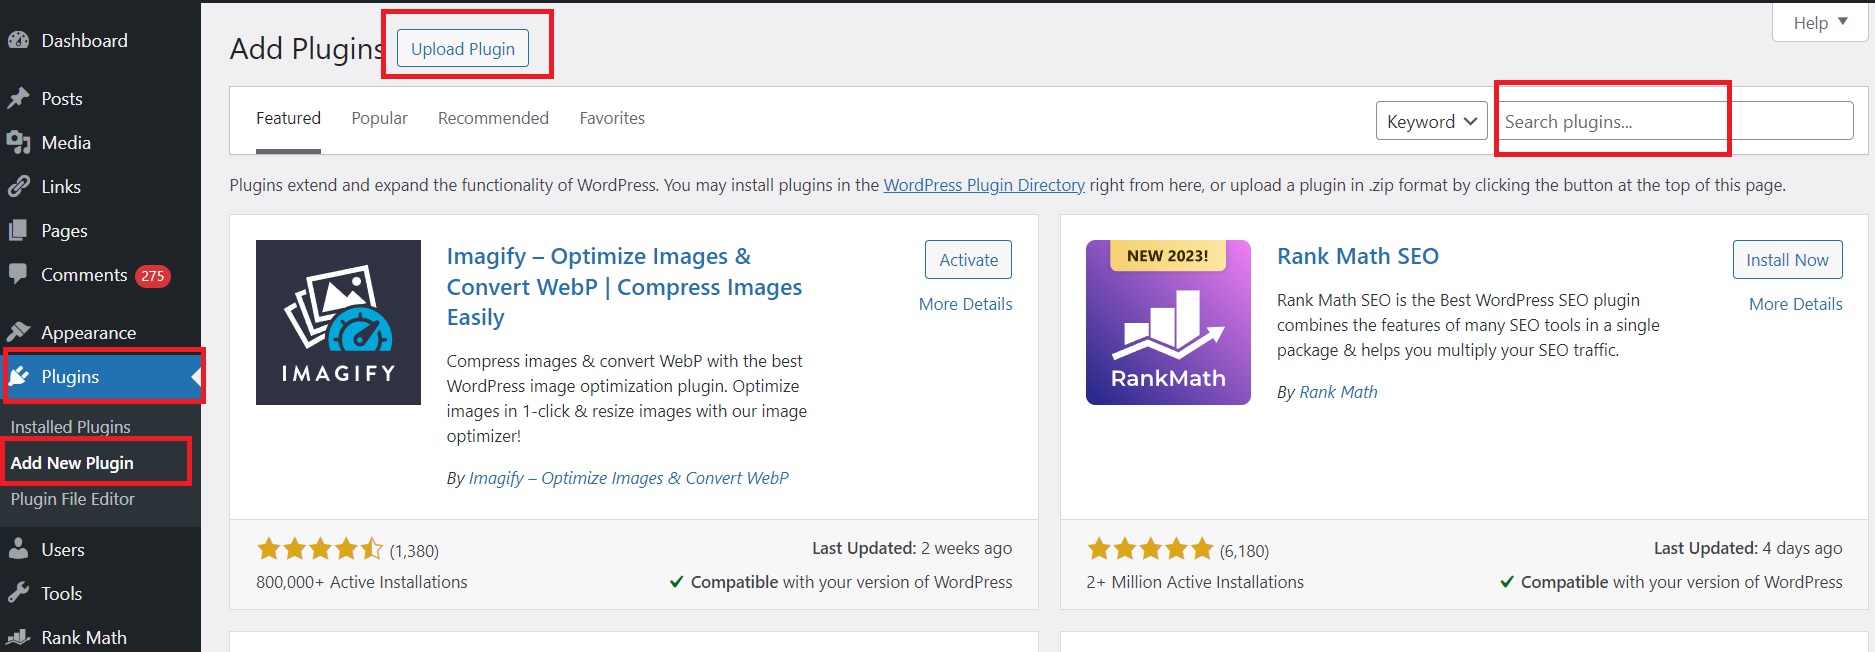The image size is (1875, 652).
Task: Click the Add Plugins page heading
Action: pos(307,49)
